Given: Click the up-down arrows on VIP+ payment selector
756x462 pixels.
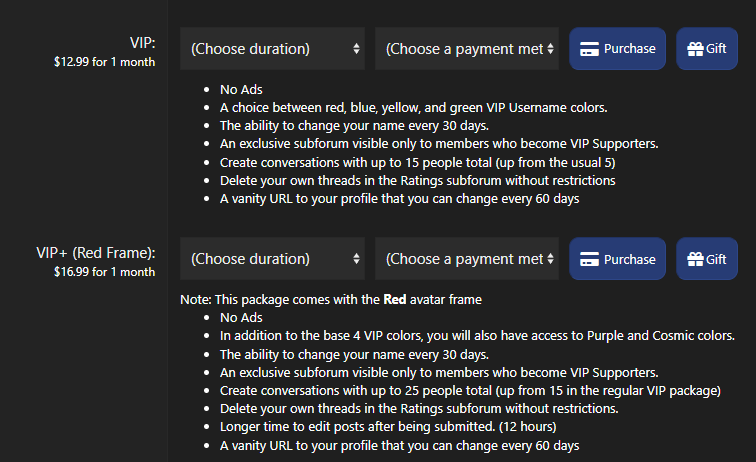Looking at the screenshot, I should [x=551, y=260].
